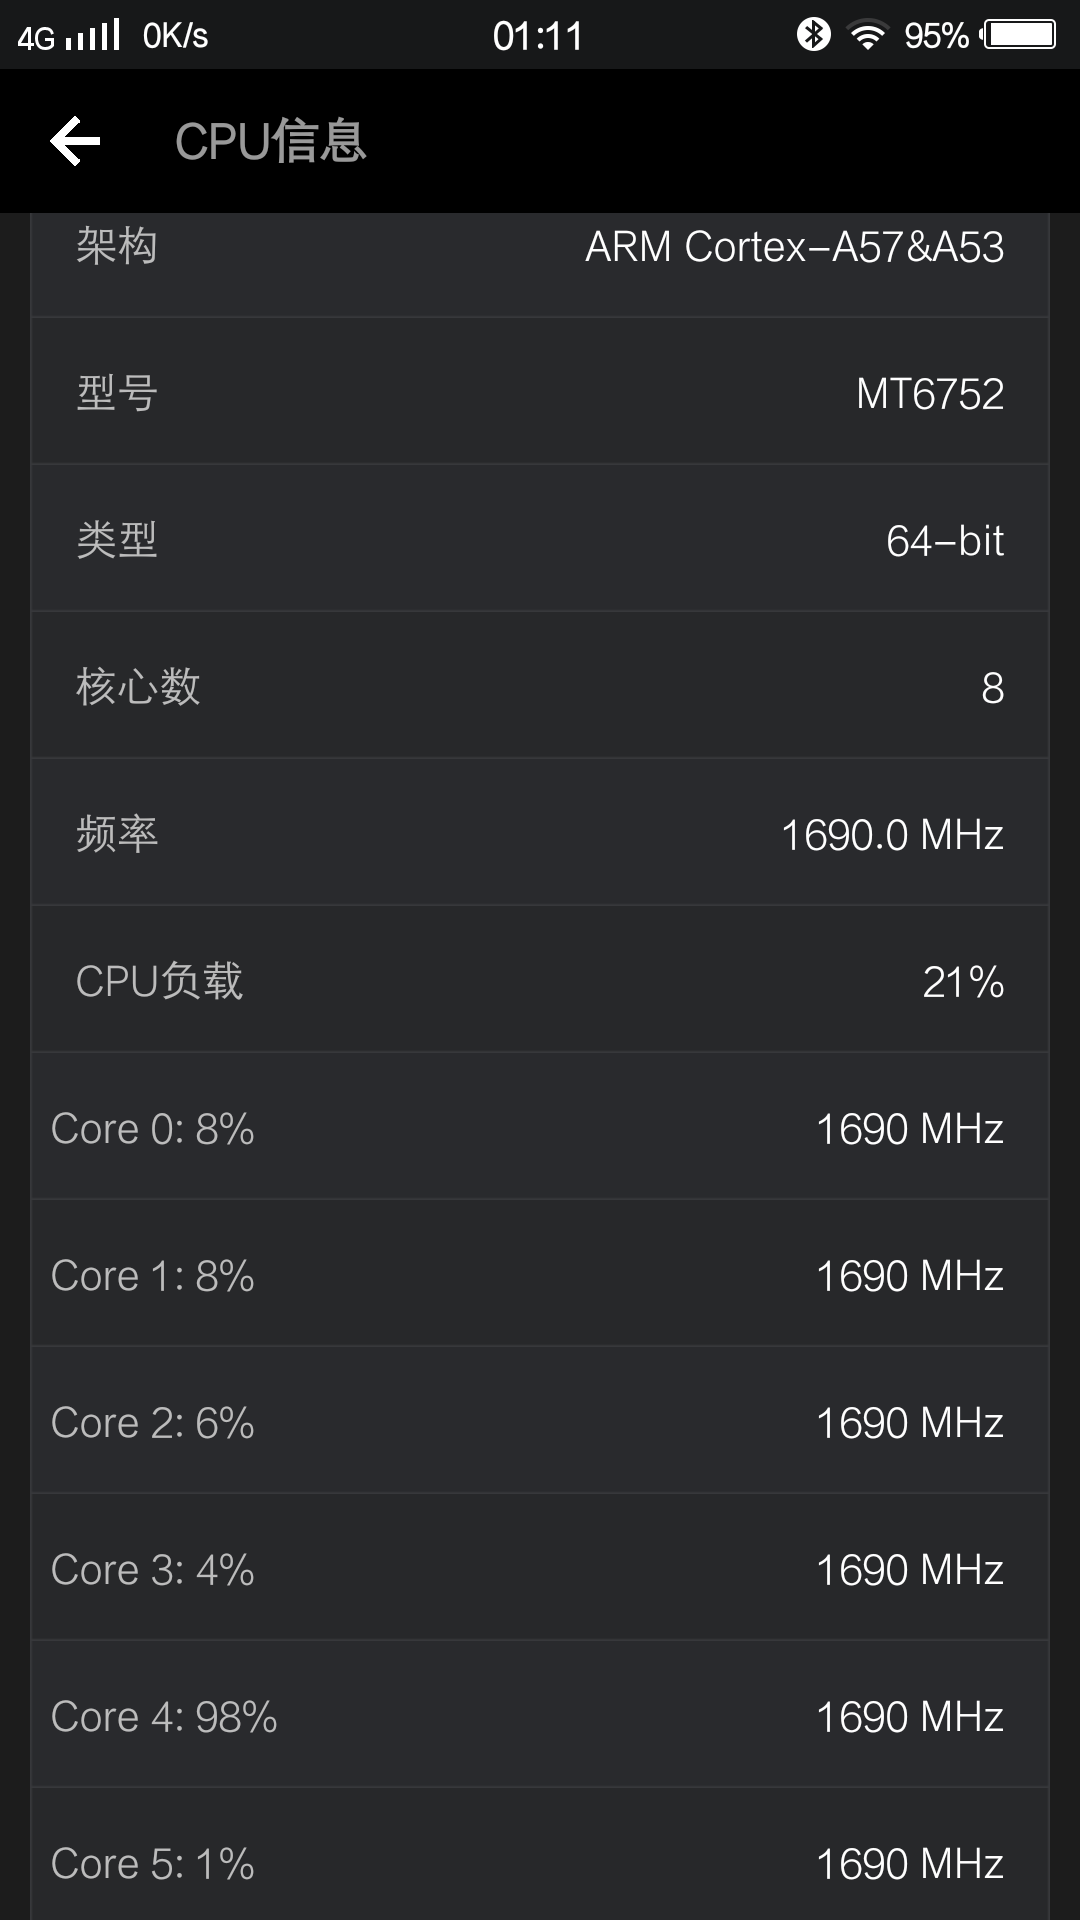Screen dimensions: 1080x1920
Task: Tap the Wi-Fi signal icon
Action: 869,33
